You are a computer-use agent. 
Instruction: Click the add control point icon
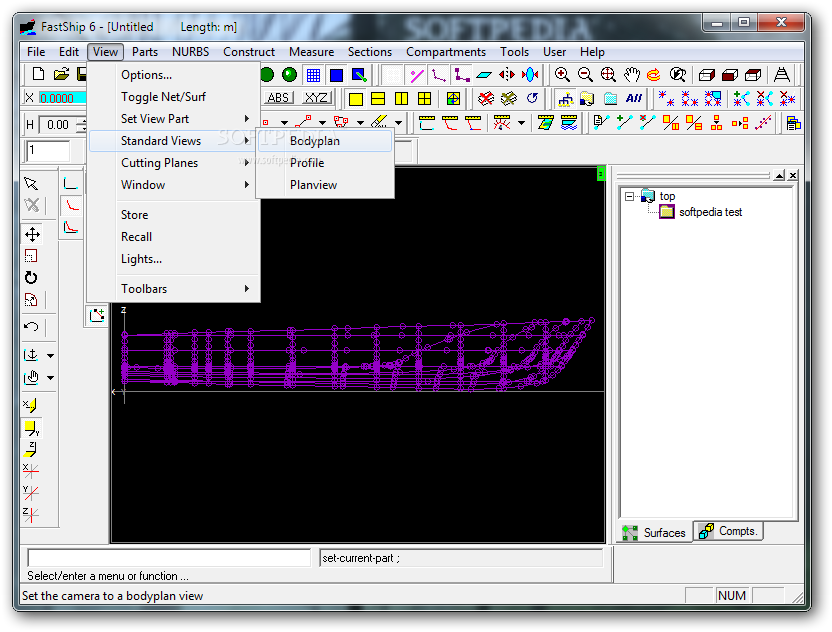97,315
